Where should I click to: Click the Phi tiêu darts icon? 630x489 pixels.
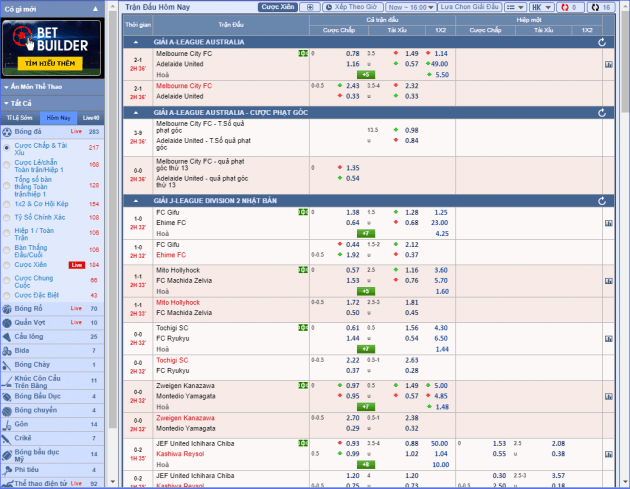7,470
